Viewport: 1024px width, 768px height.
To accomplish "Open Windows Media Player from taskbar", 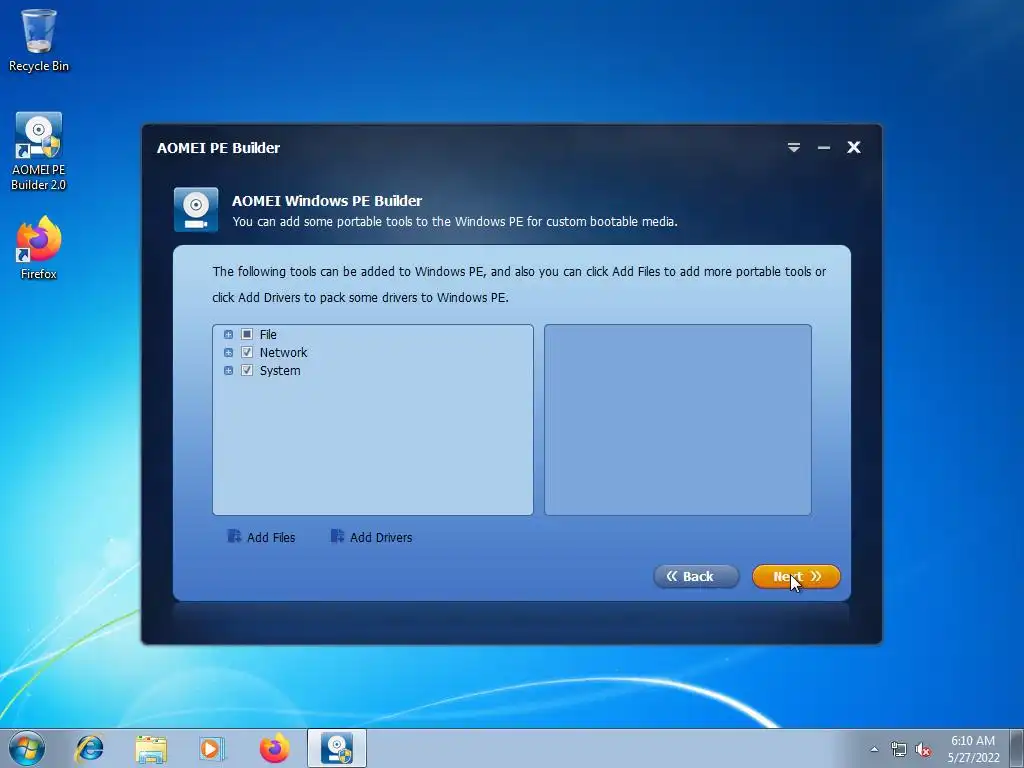I will (212, 748).
